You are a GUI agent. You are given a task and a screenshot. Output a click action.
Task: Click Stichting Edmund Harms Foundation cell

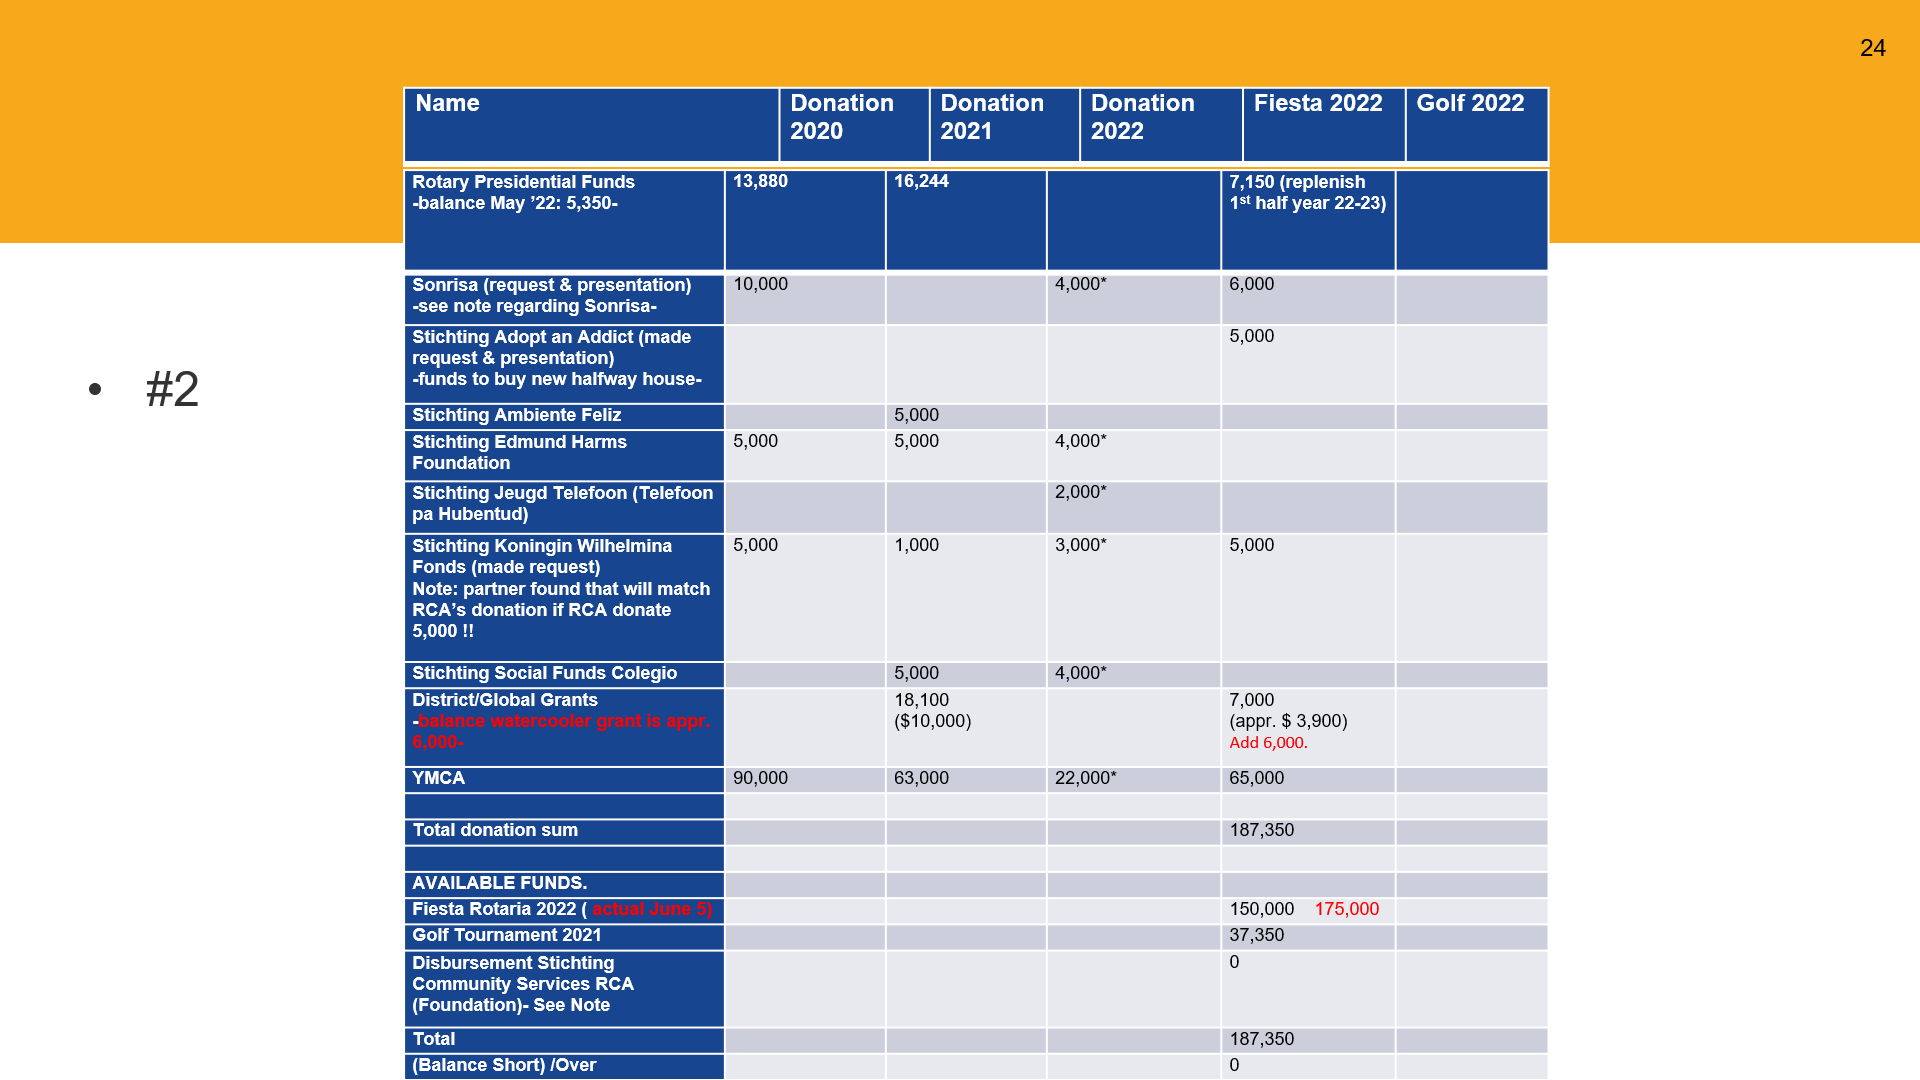564,455
